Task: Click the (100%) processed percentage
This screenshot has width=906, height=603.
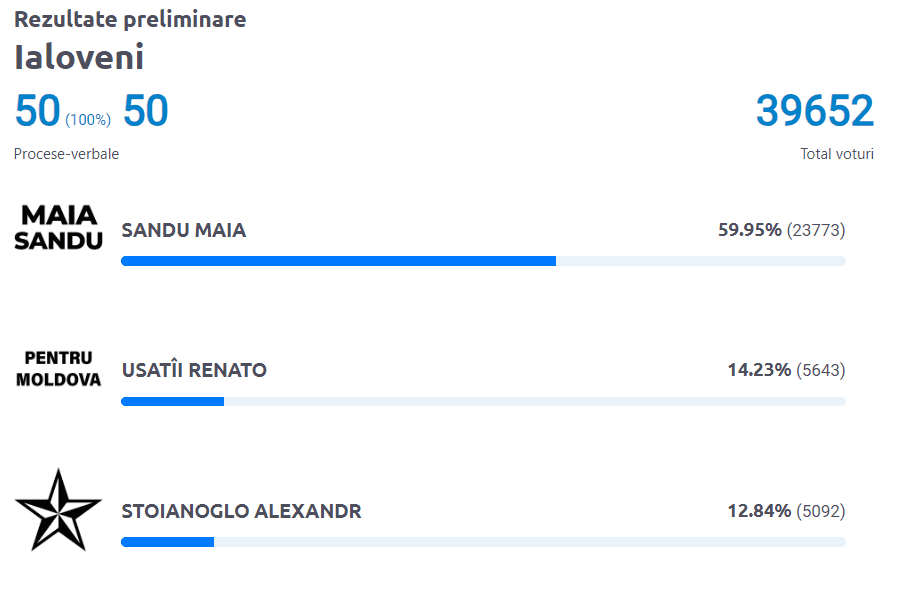Action: (88, 120)
